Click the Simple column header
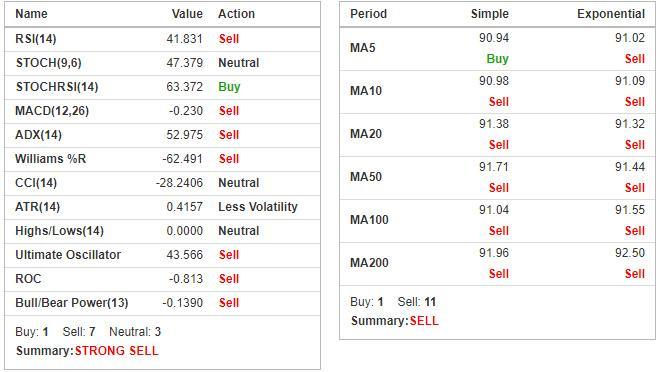The height and width of the screenshot is (372, 658). coord(490,14)
